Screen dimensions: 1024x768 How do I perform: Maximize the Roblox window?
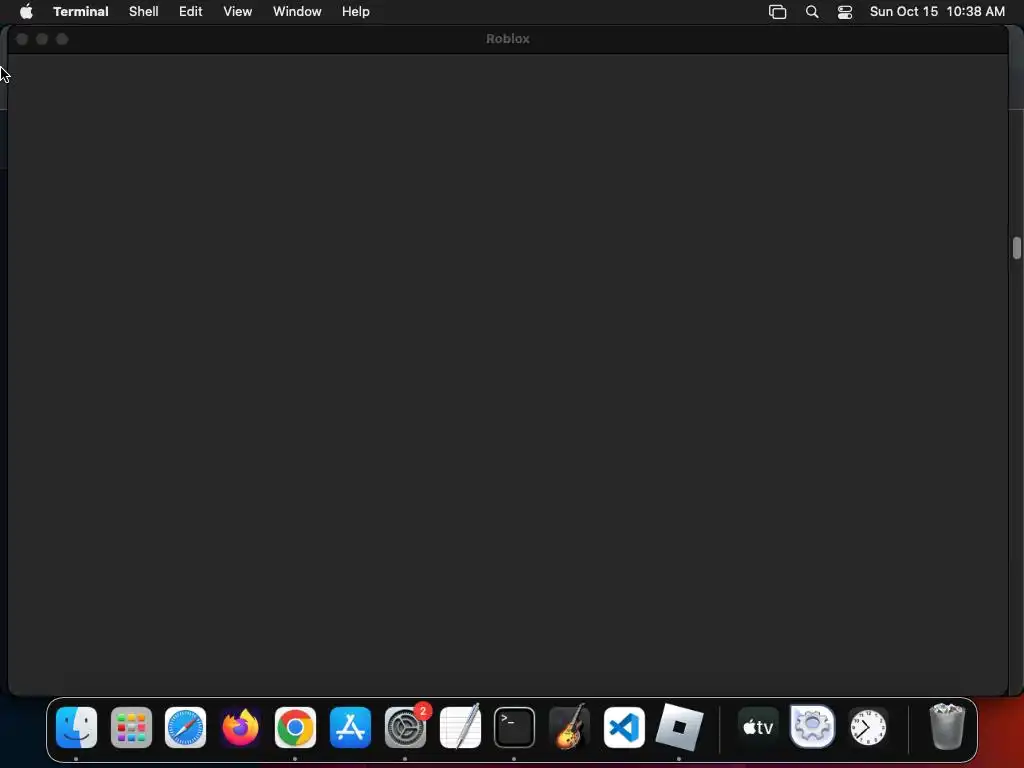(x=62, y=39)
